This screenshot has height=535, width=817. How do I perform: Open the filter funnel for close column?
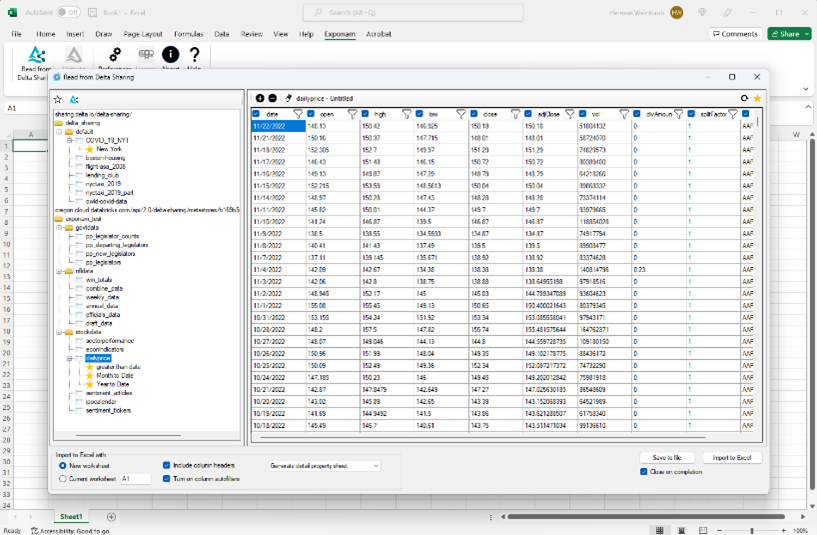coord(515,114)
